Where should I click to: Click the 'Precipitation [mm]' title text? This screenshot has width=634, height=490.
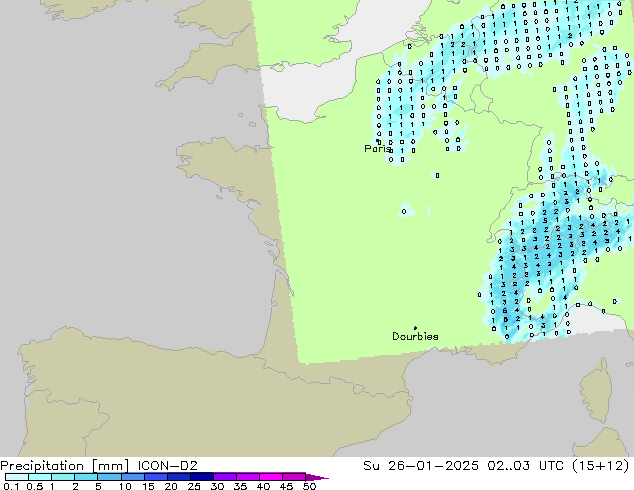coord(65,466)
